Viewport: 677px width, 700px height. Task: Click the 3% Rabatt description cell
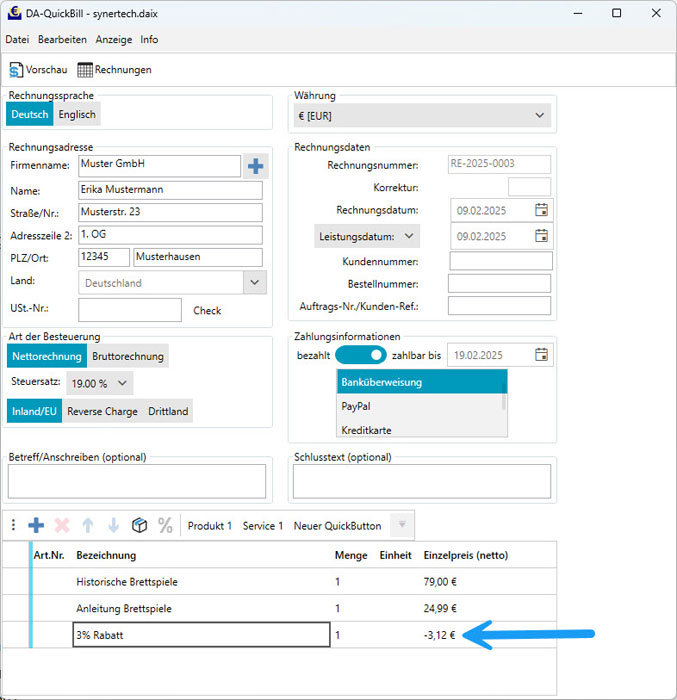201,634
